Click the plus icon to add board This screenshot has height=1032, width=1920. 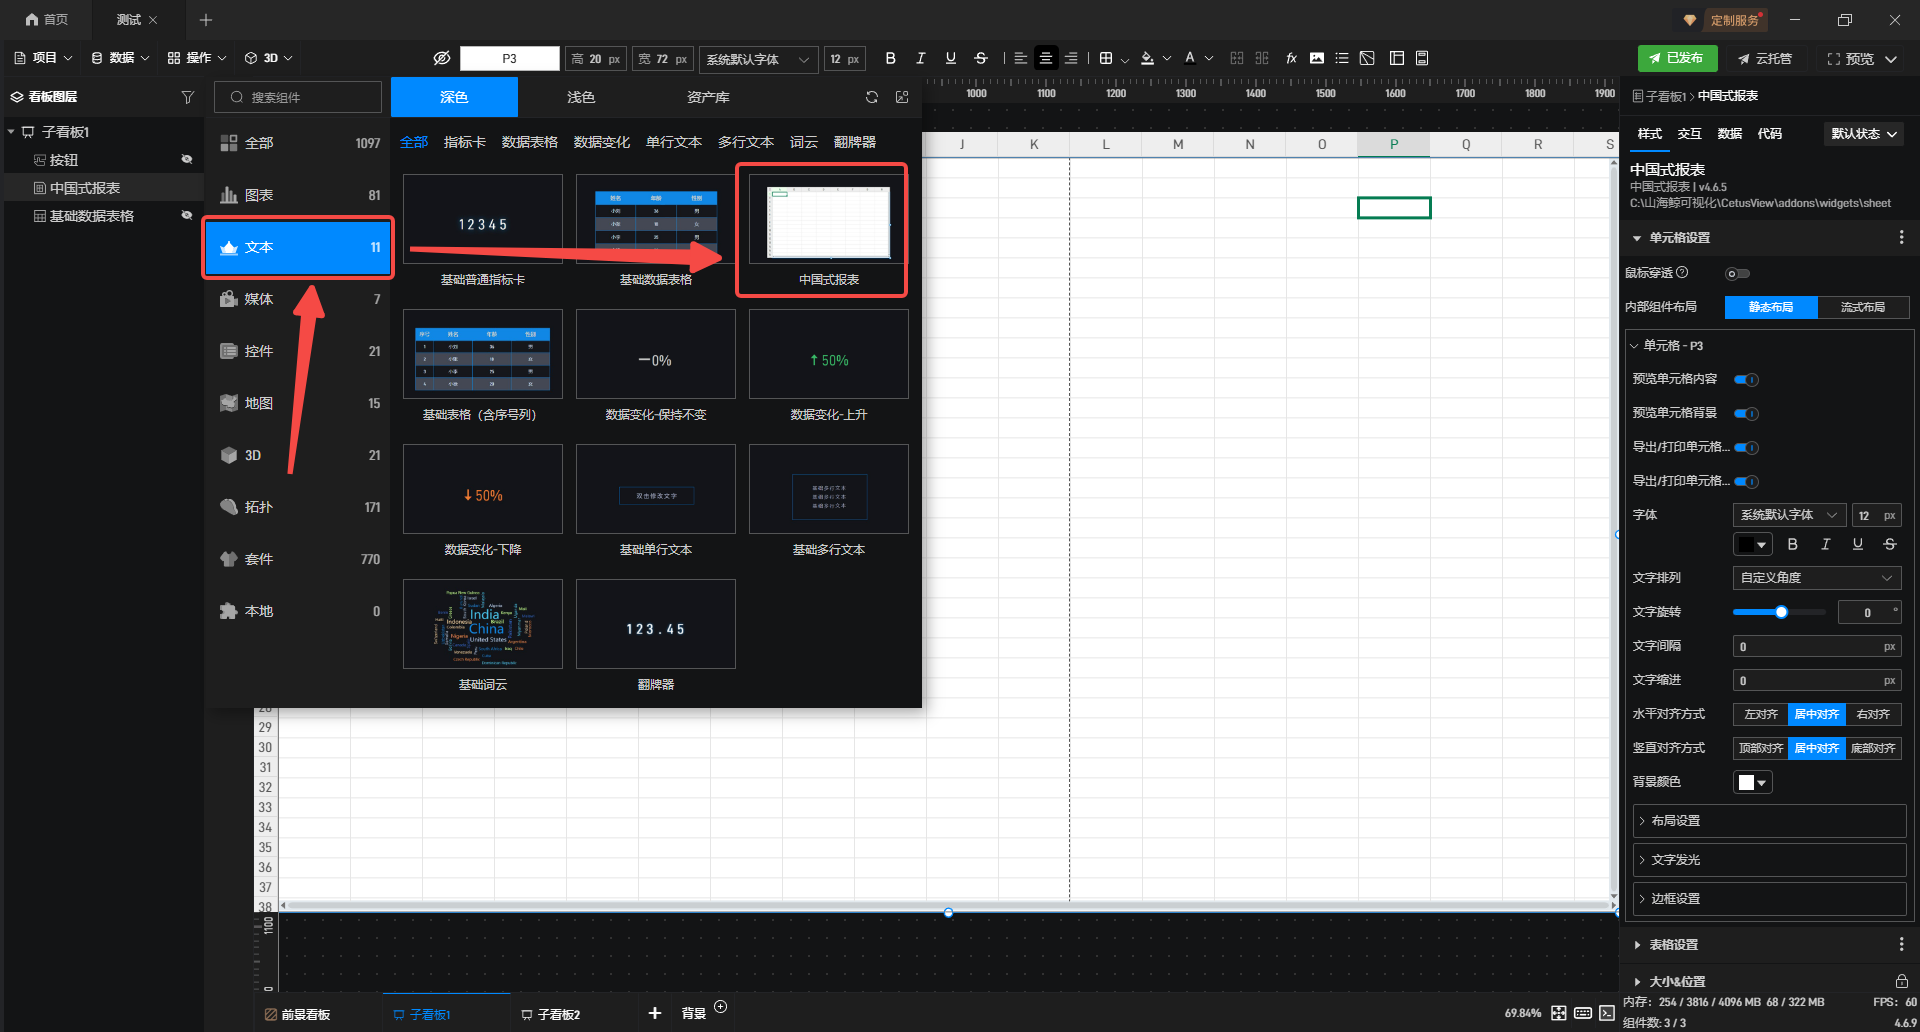pos(654,1013)
